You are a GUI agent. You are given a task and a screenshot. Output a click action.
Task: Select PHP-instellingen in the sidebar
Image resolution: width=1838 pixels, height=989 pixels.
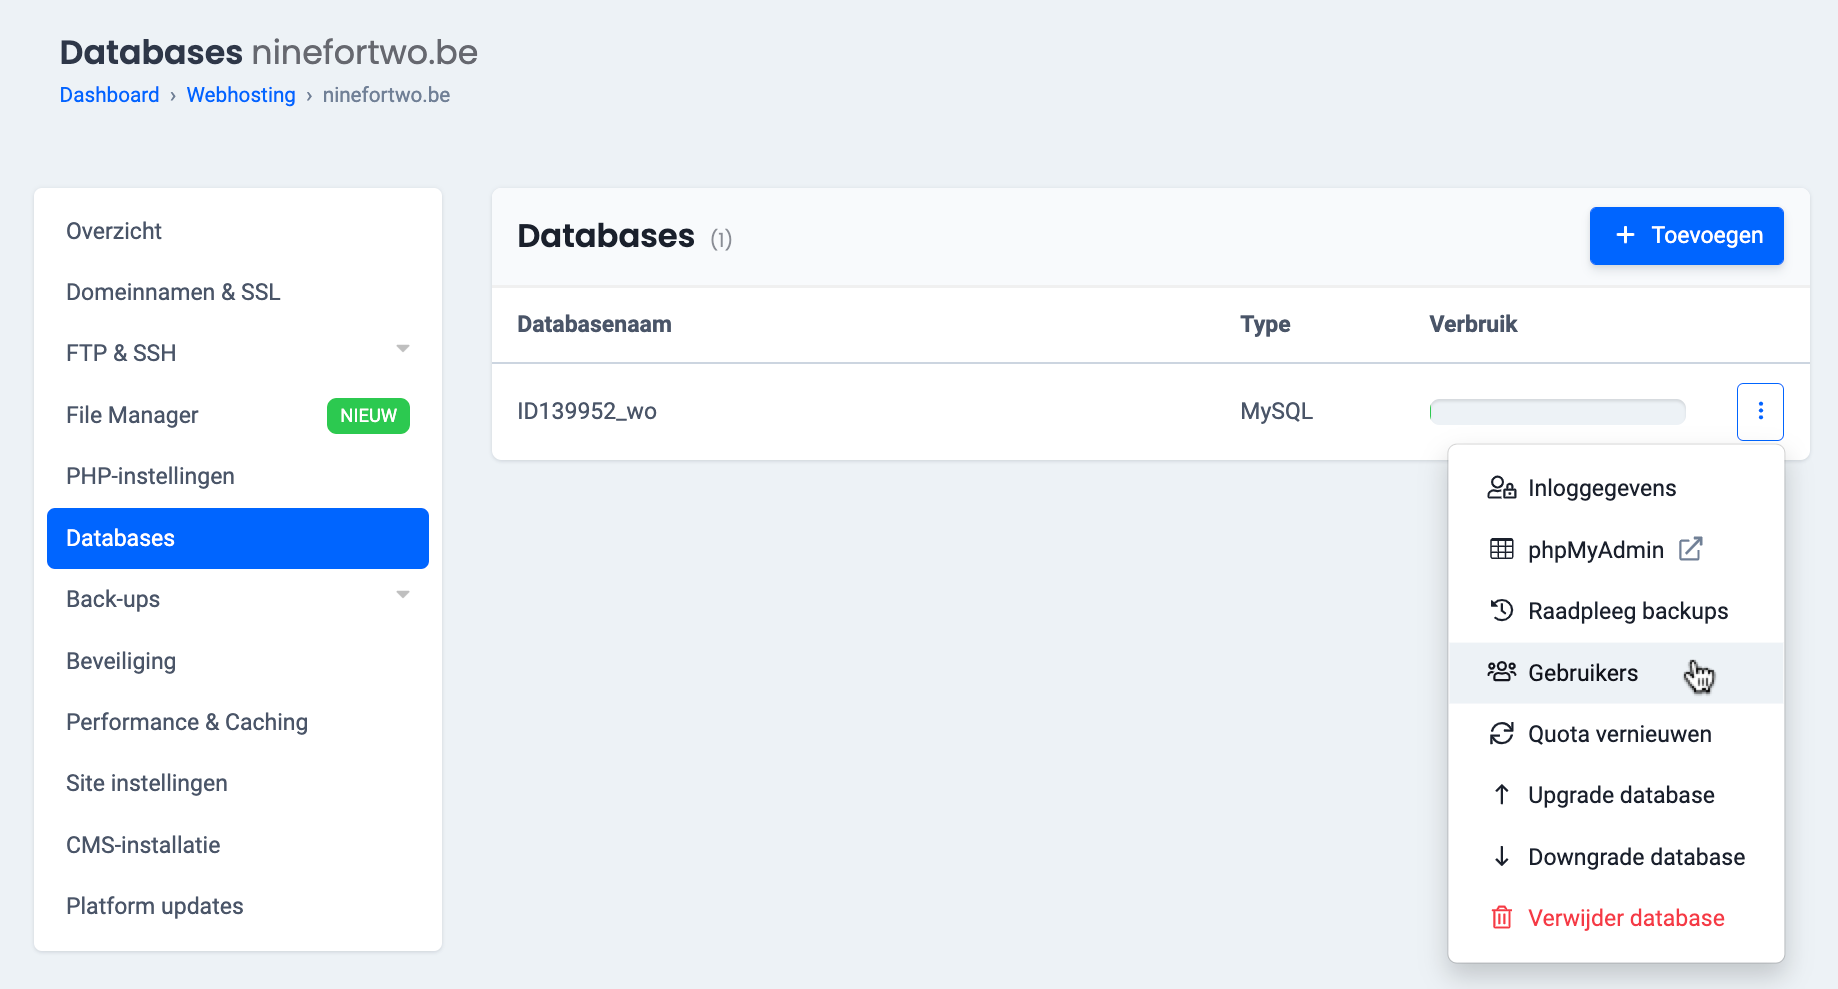tap(150, 476)
